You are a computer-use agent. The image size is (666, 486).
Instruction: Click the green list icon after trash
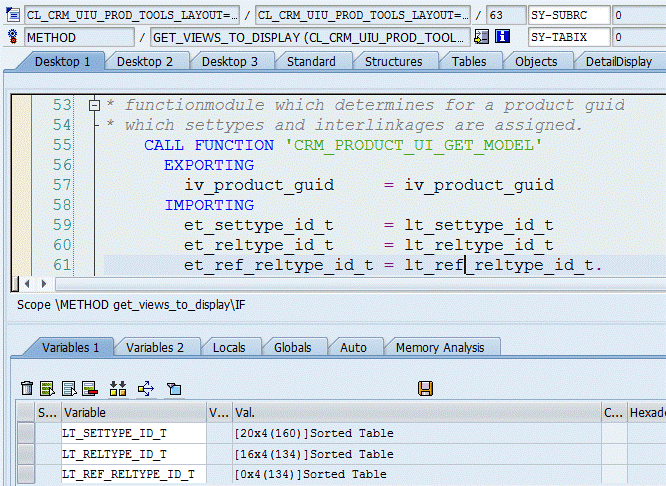pyautogui.click(x=48, y=388)
